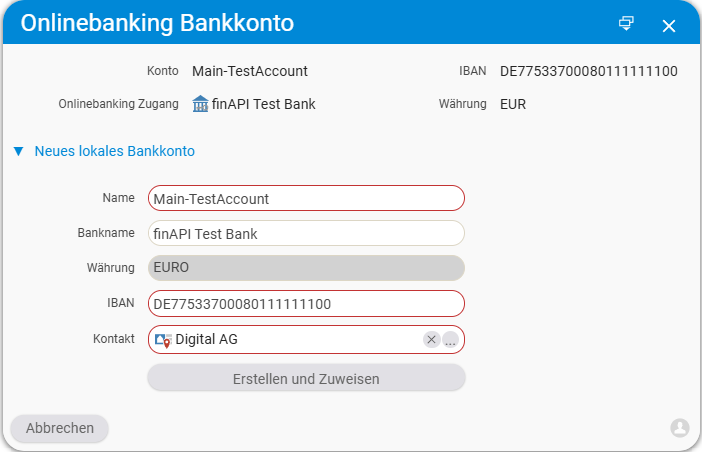Screen dimensions: 702x452
Task: Click the EUR currency value
Action: coord(513,104)
